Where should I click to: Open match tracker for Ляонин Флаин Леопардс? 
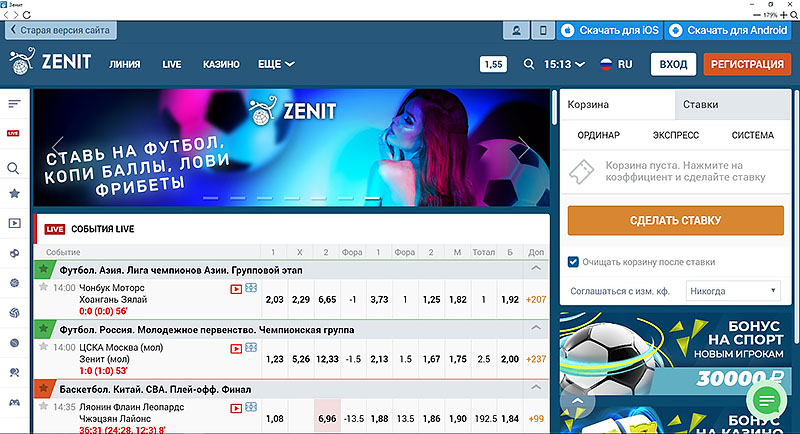coord(251,407)
